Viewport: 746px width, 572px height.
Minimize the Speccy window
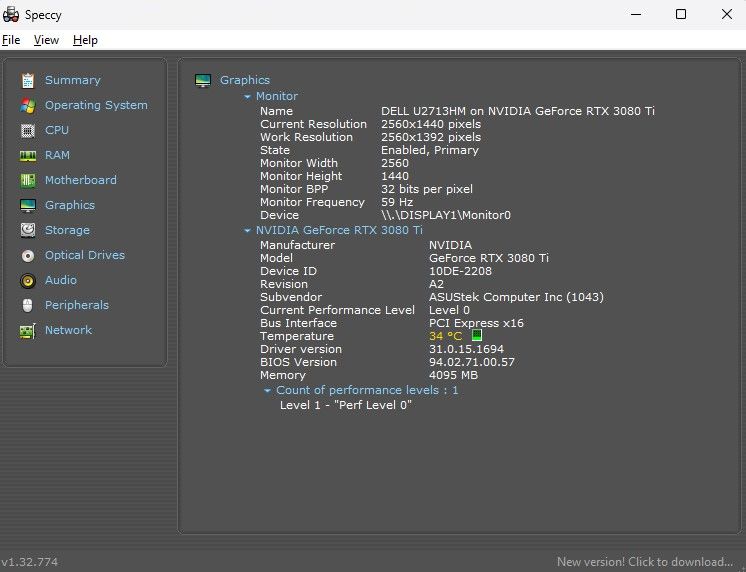pos(636,14)
